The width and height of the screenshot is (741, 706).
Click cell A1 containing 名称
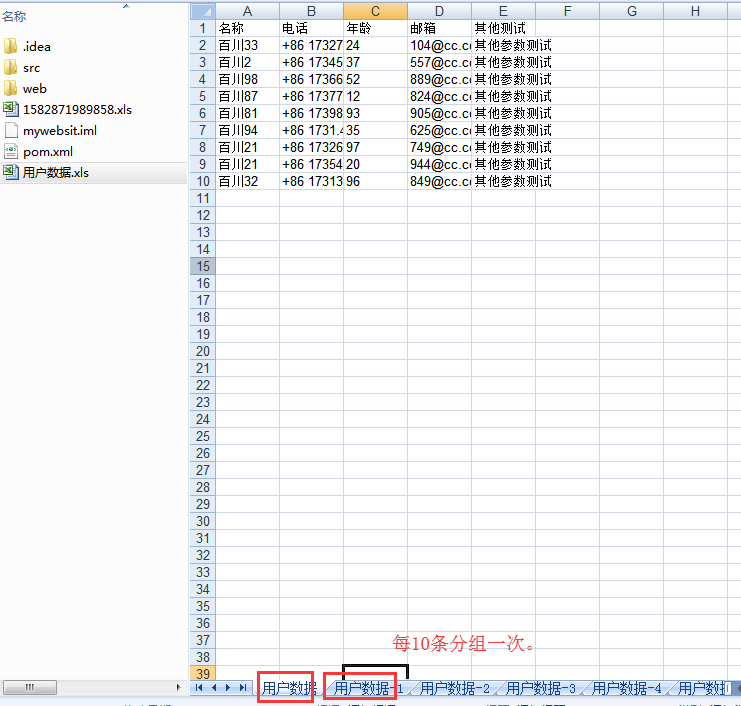[247, 28]
